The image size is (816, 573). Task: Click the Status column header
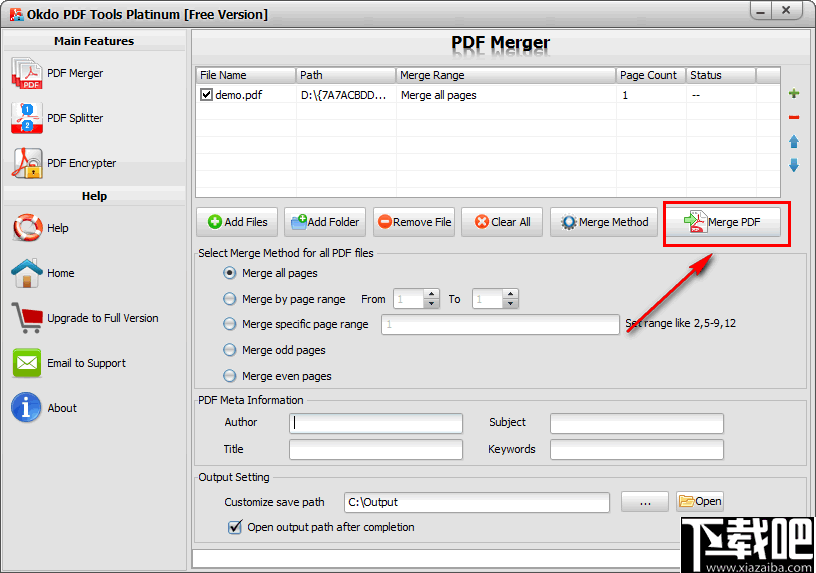721,75
